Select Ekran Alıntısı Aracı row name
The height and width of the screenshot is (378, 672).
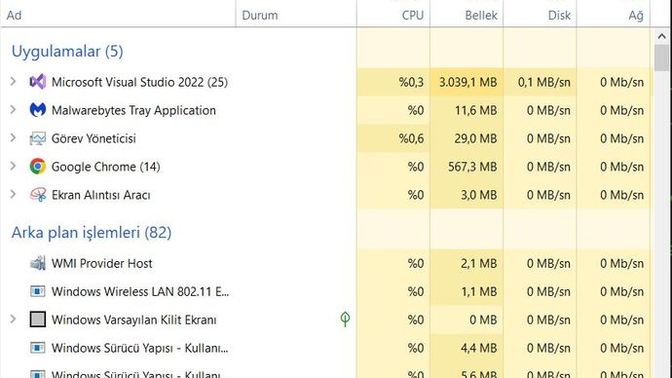pos(101,195)
